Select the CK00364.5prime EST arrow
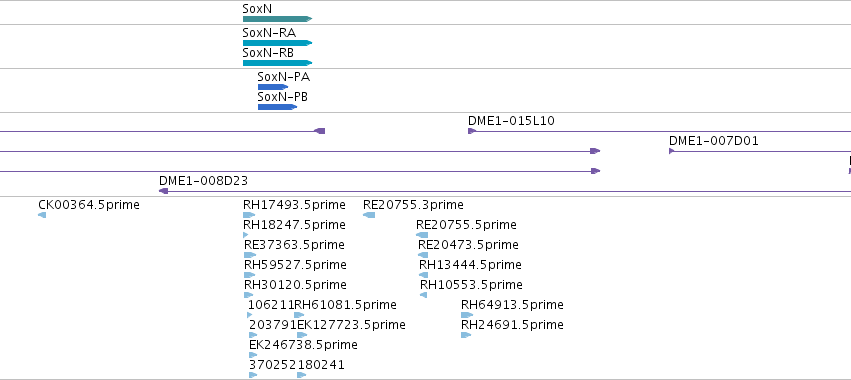851x380 pixels. (x=42, y=215)
